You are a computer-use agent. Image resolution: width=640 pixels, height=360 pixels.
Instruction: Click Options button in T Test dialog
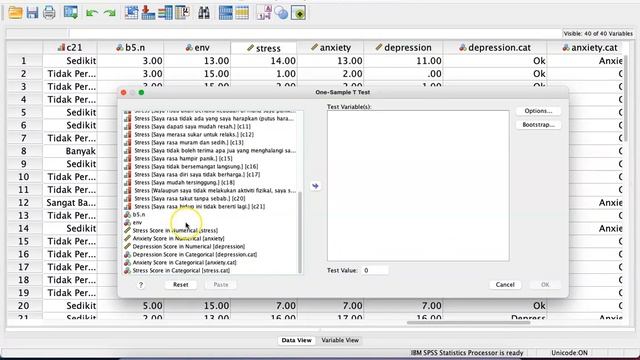(538, 111)
